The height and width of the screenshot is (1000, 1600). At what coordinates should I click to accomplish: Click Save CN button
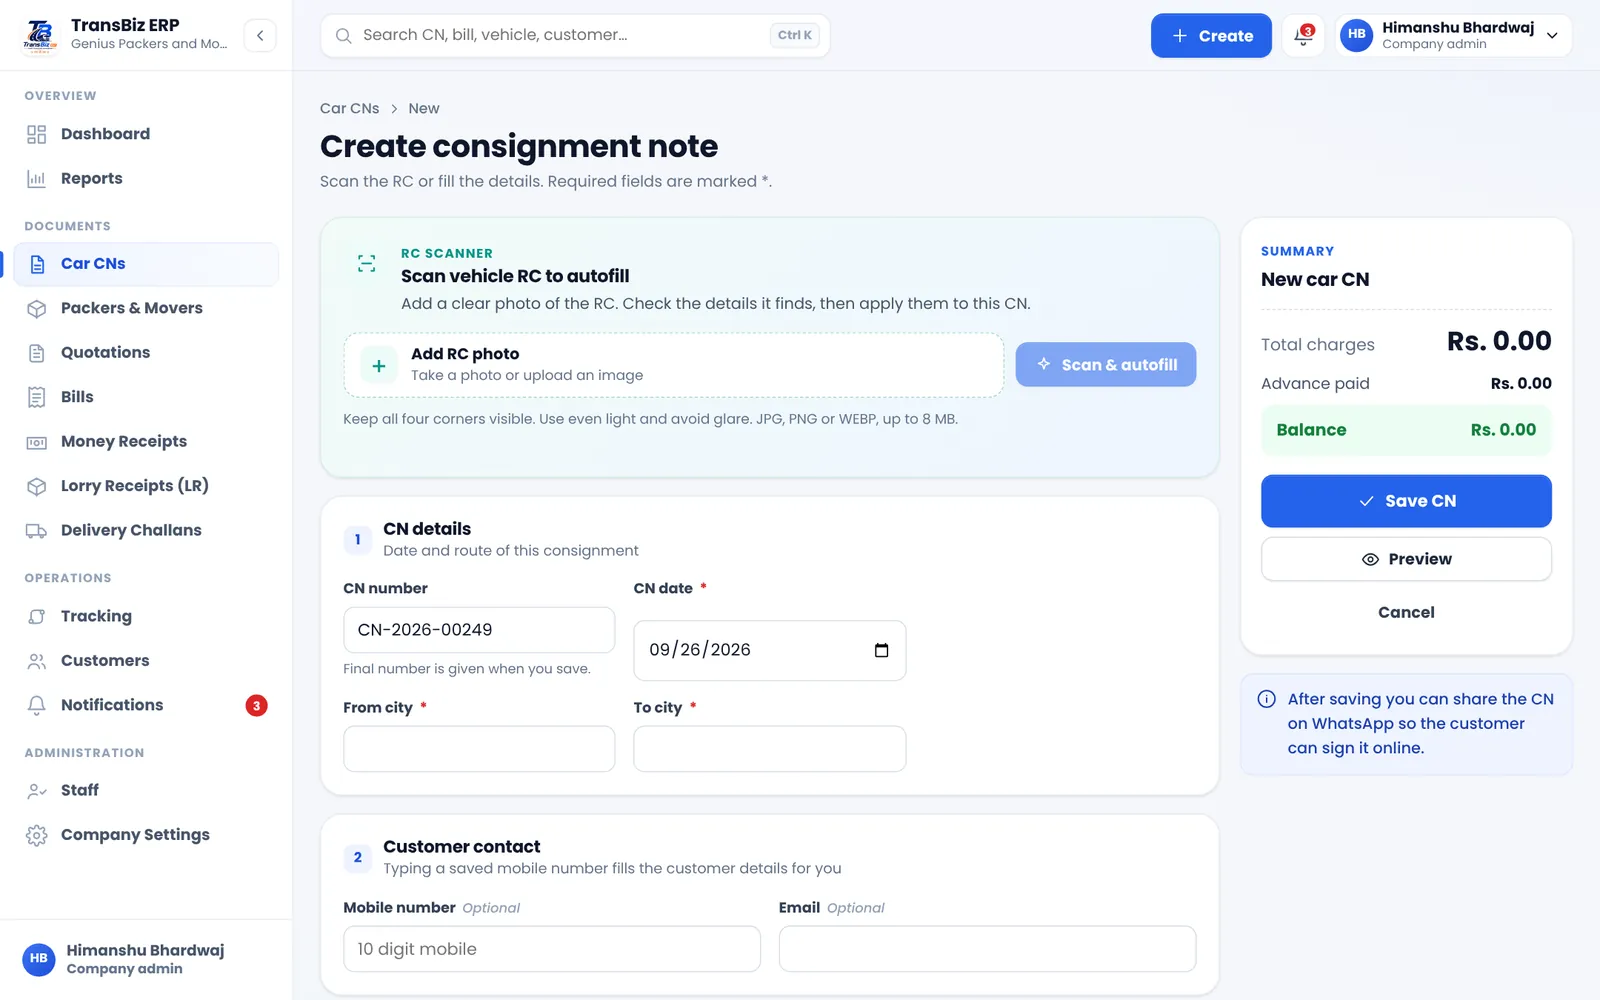(1406, 502)
